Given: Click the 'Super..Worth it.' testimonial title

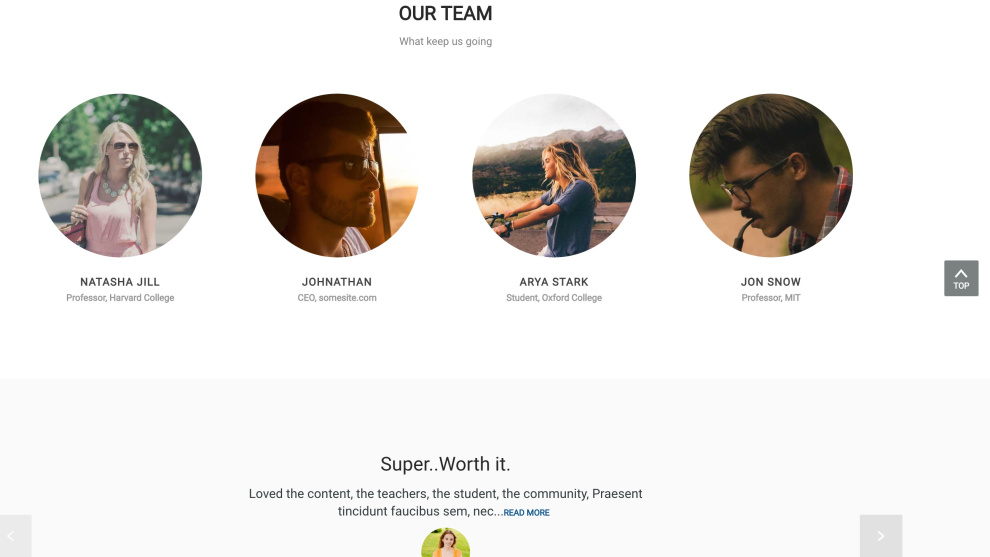Looking at the screenshot, I should 445,464.
